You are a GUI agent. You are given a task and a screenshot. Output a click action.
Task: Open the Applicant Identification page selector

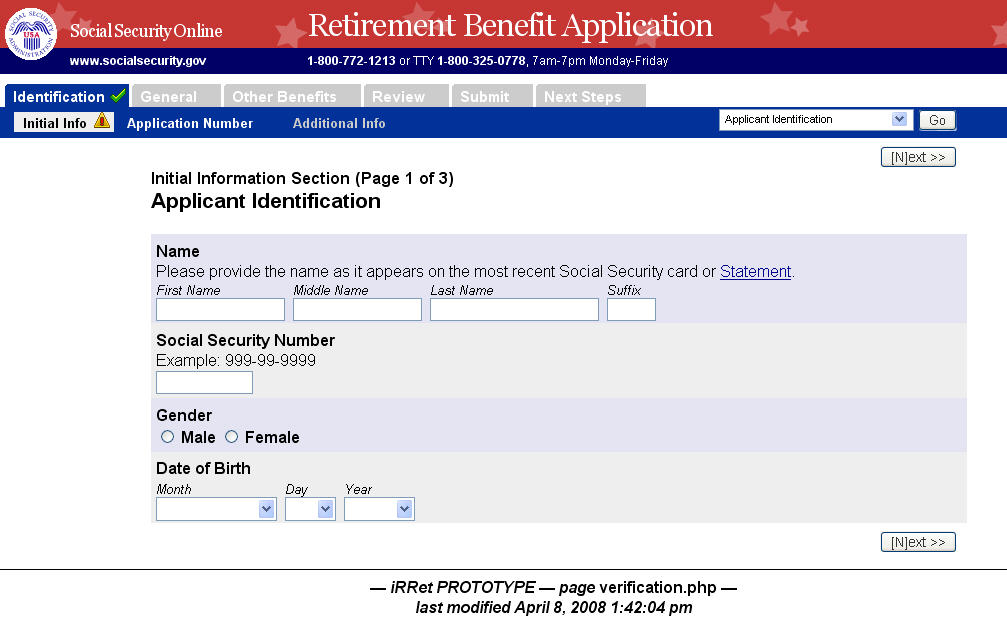coord(815,120)
